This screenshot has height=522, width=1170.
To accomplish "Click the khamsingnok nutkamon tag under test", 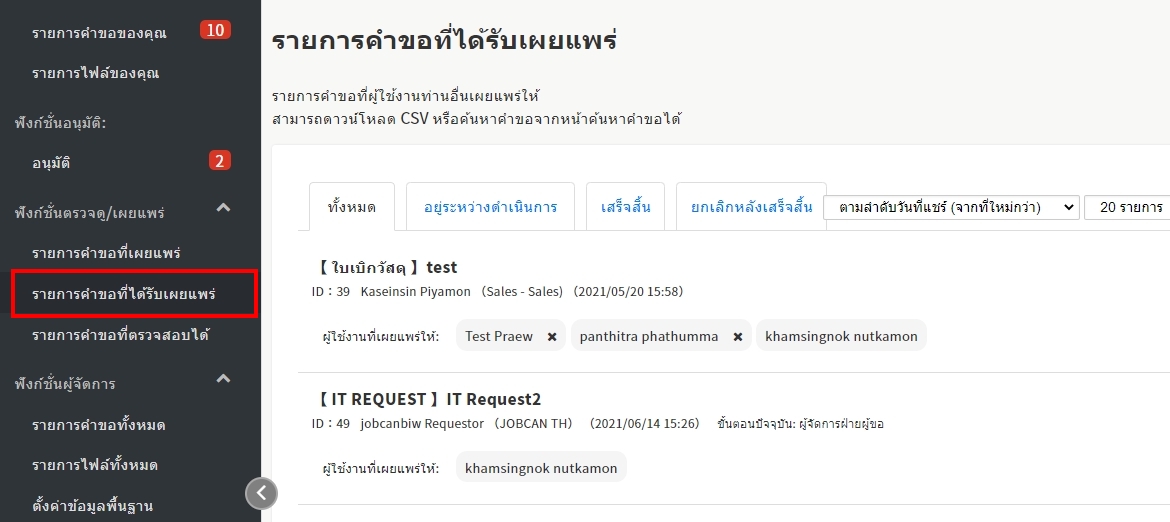I will (841, 336).
